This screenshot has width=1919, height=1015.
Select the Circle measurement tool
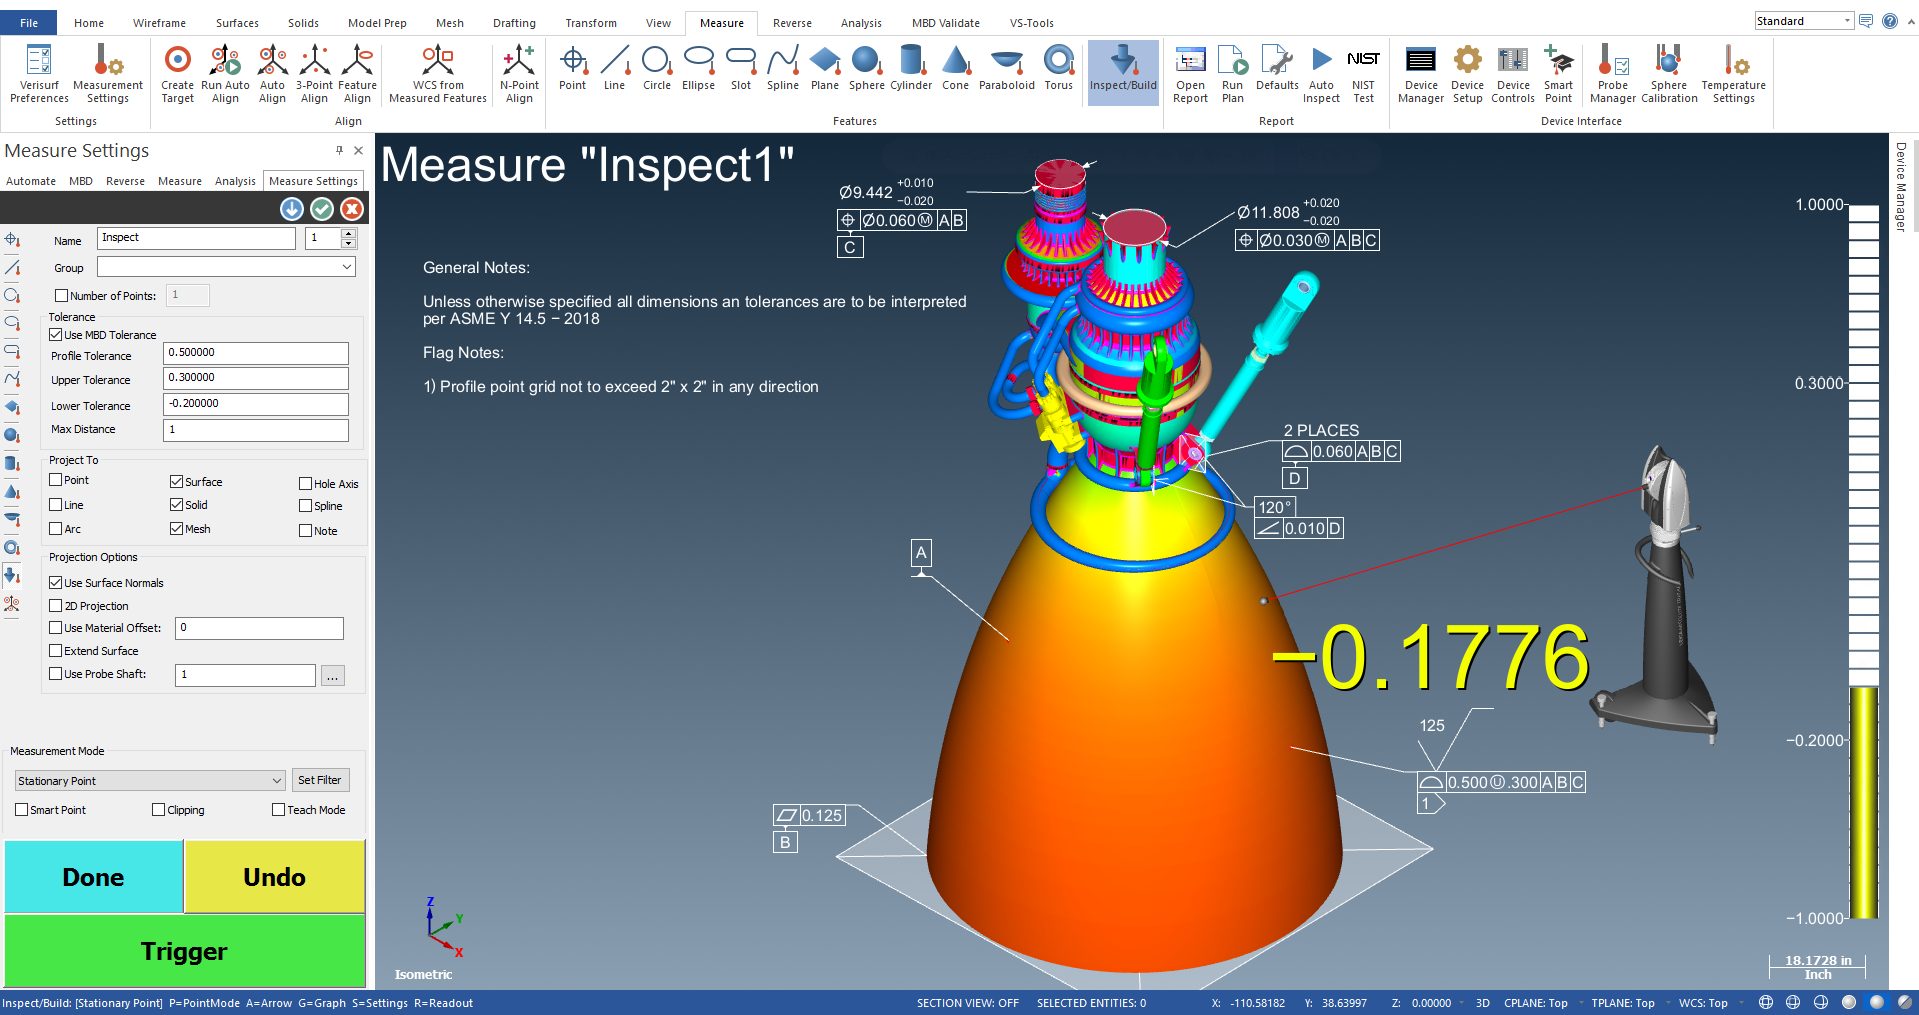(x=656, y=70)
